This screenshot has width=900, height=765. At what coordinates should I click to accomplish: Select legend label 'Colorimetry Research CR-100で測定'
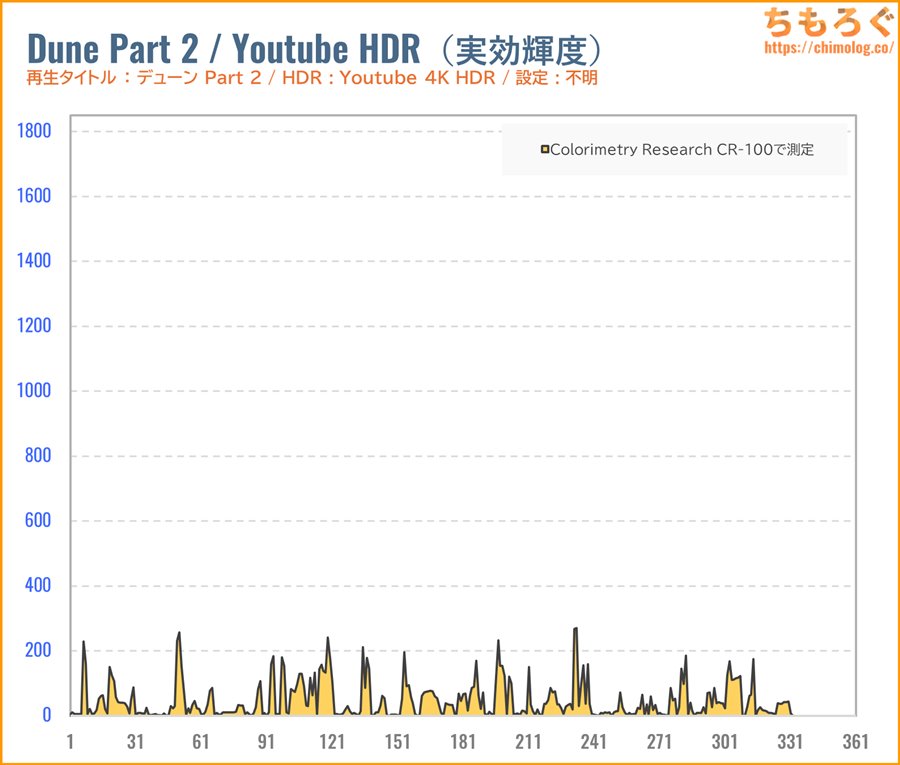click(682, 150)
